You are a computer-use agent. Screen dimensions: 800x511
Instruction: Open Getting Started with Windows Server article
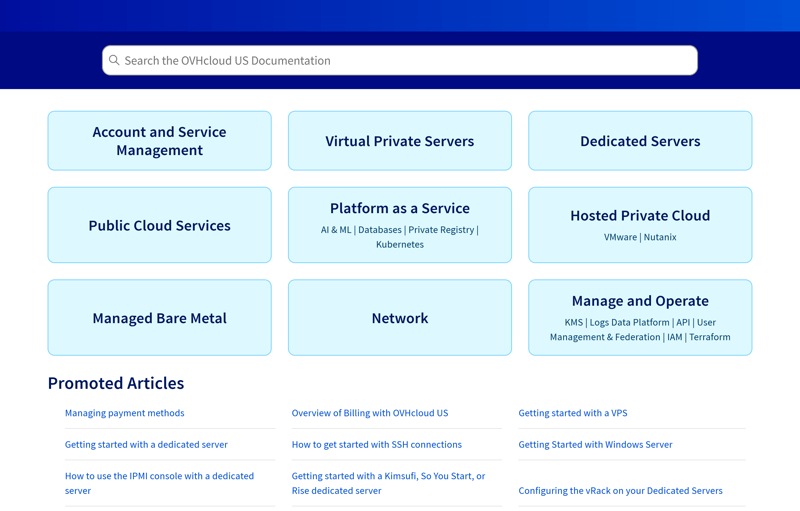point(595,445)
